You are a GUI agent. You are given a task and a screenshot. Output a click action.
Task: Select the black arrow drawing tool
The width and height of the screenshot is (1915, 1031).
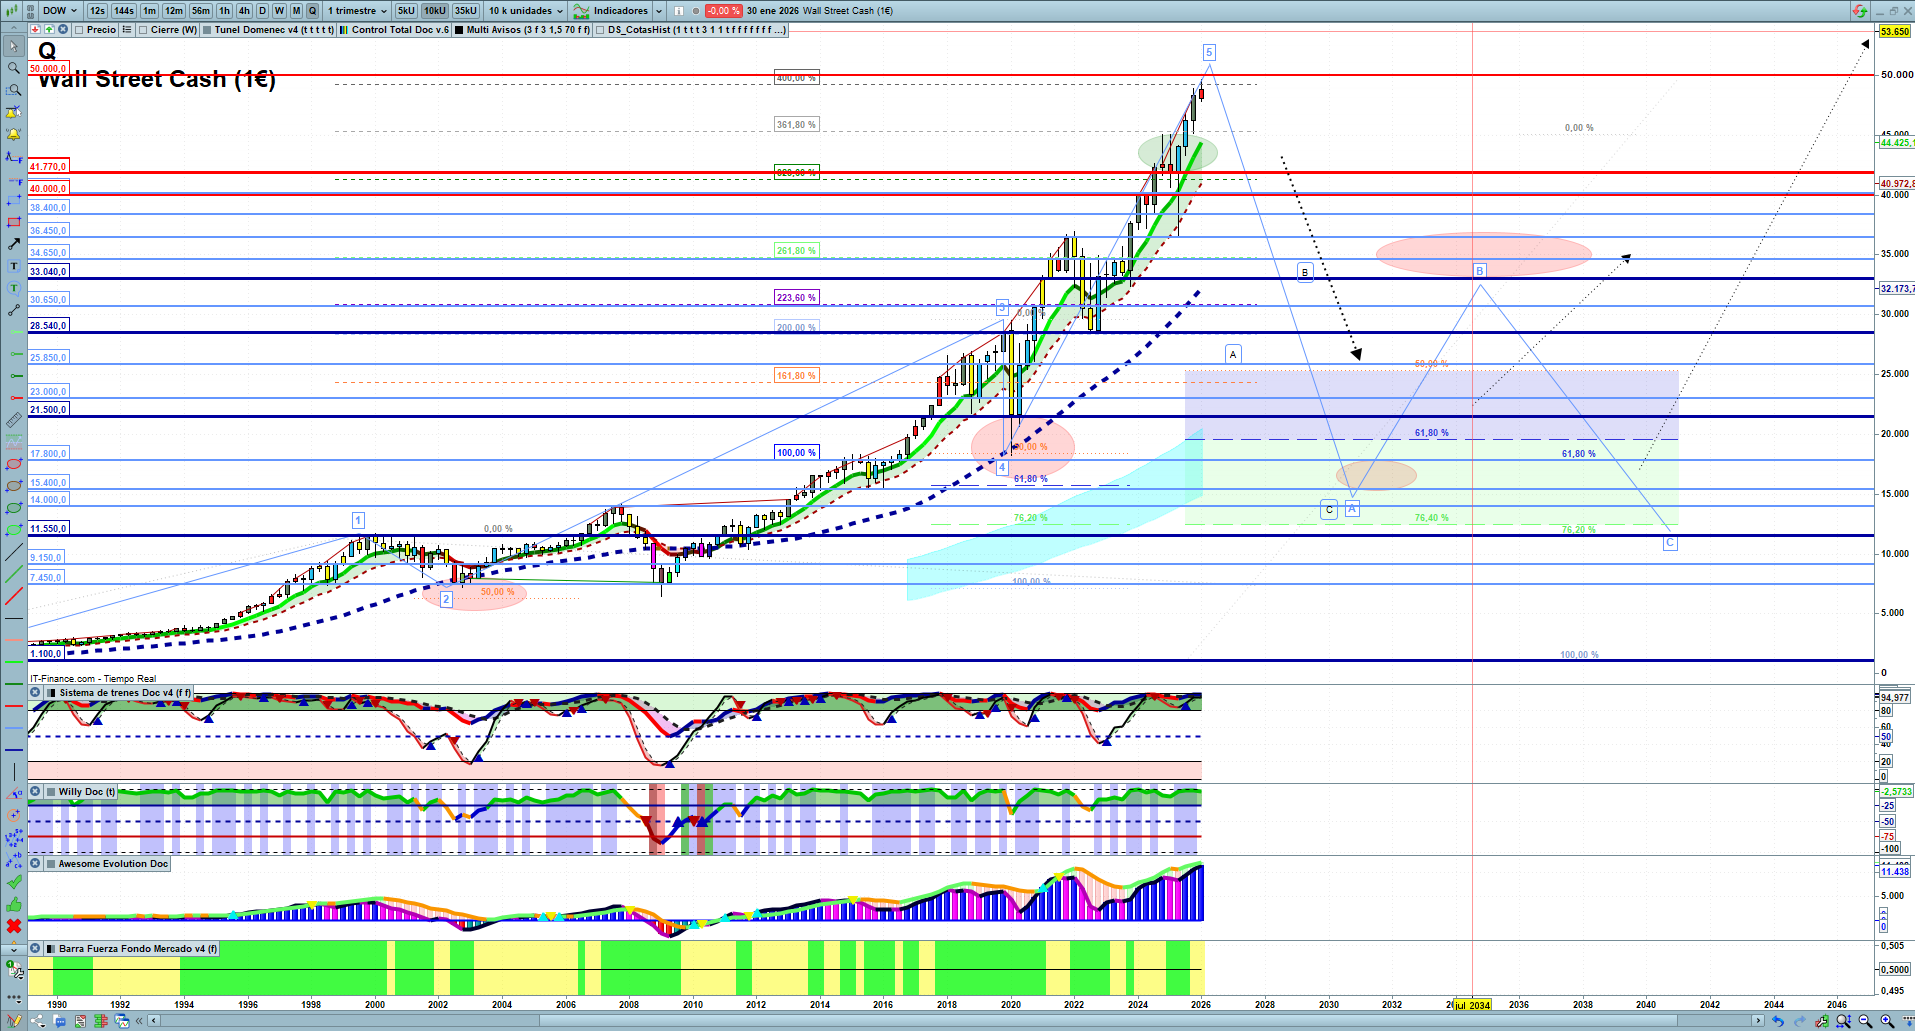pos(13,244)
